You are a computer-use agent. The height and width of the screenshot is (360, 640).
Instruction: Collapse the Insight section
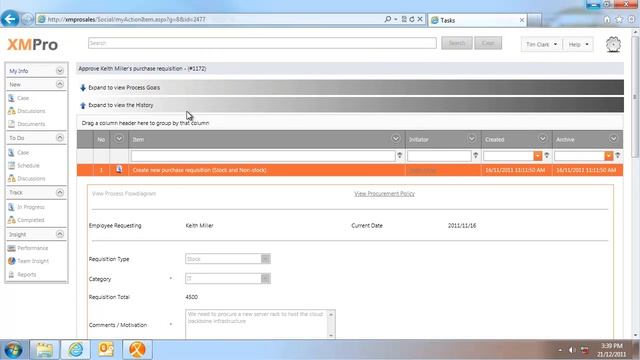[60, 234]
